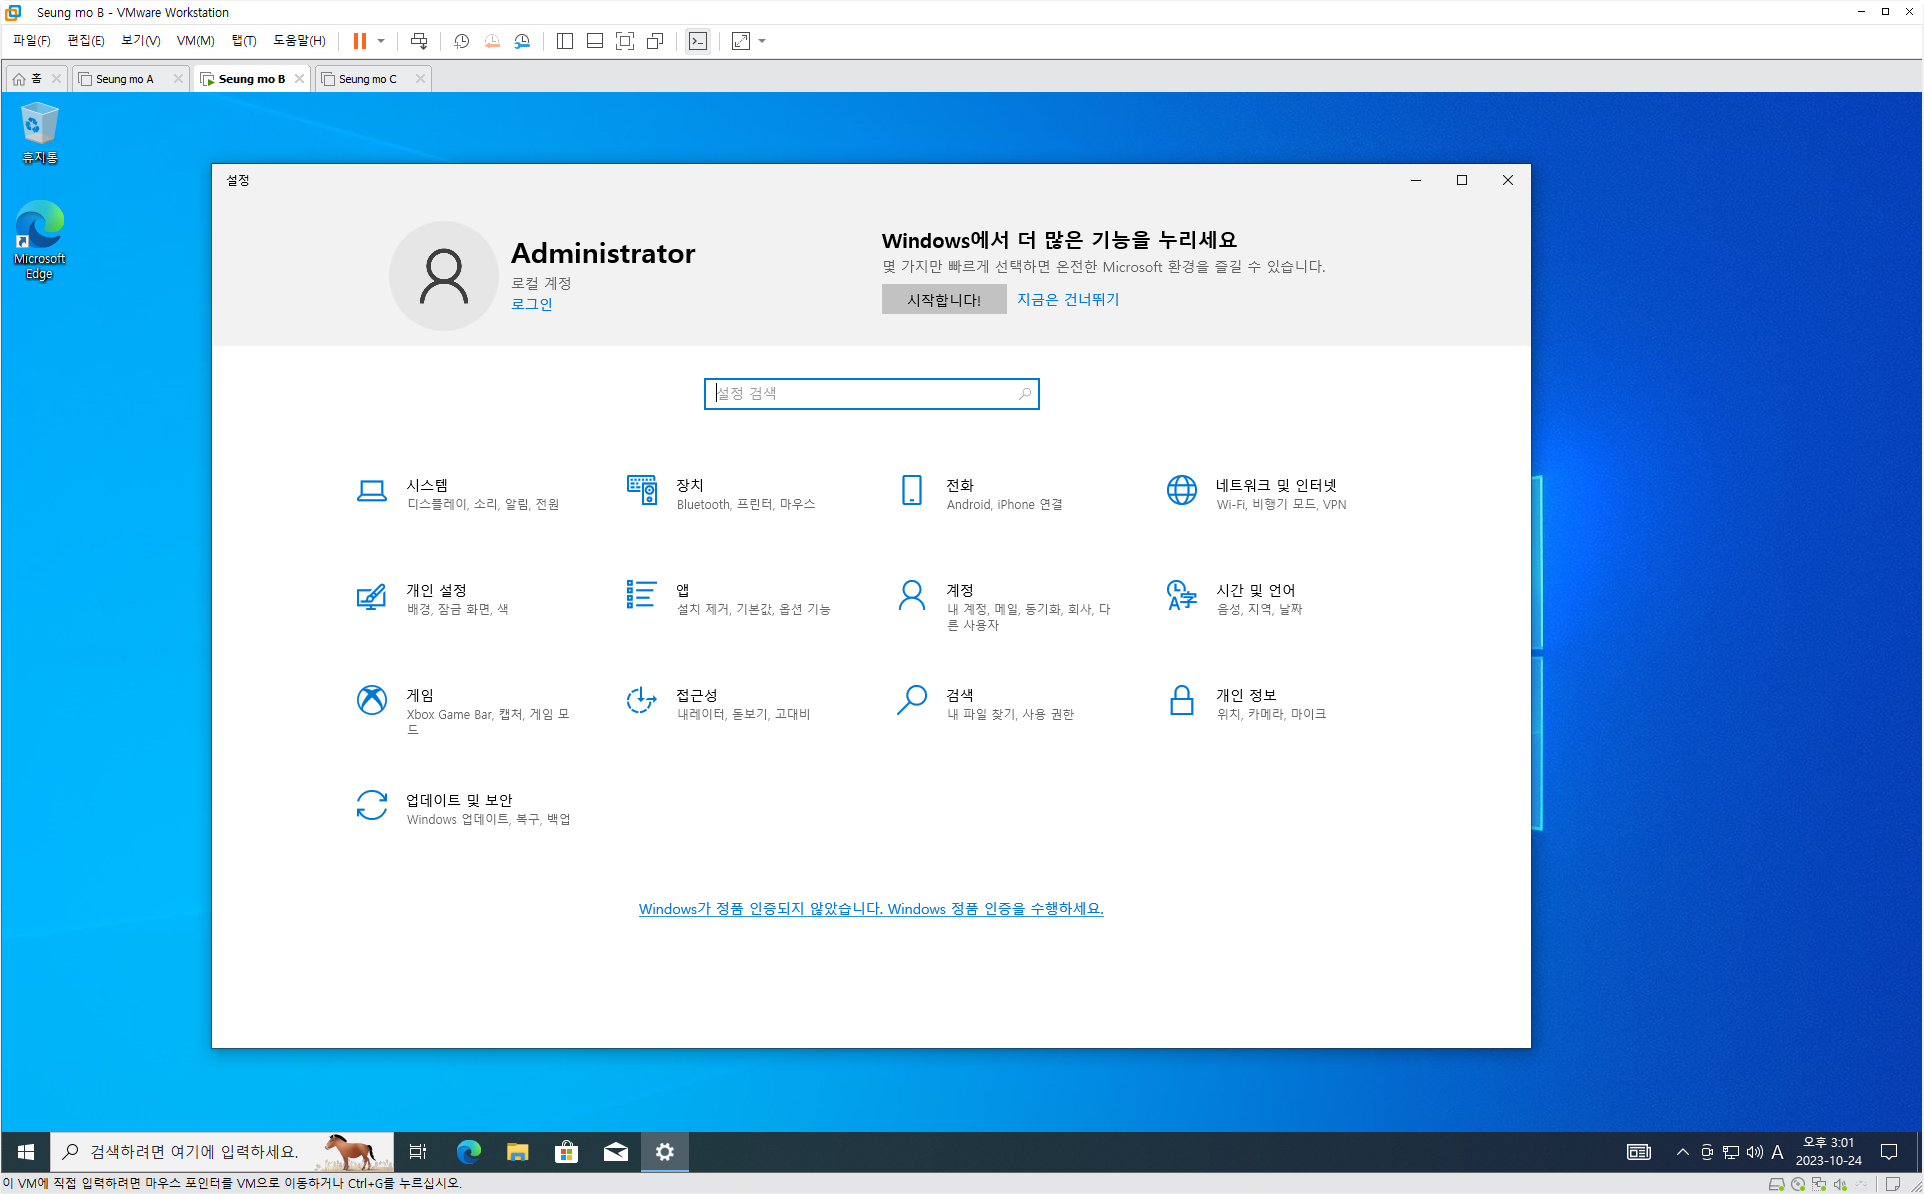Click the manage snapshots icon in the toolbar
The width and height of the screenshot is (1924, 1194).
point(522,41)
